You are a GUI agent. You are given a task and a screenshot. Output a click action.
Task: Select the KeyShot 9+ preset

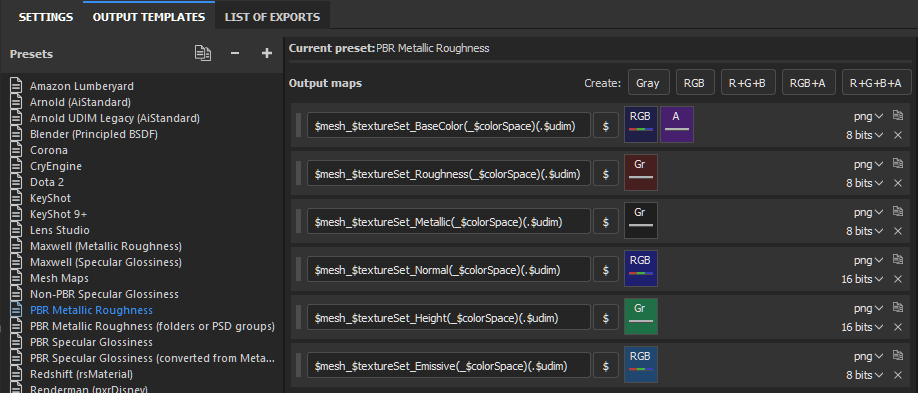click(59, 214)
